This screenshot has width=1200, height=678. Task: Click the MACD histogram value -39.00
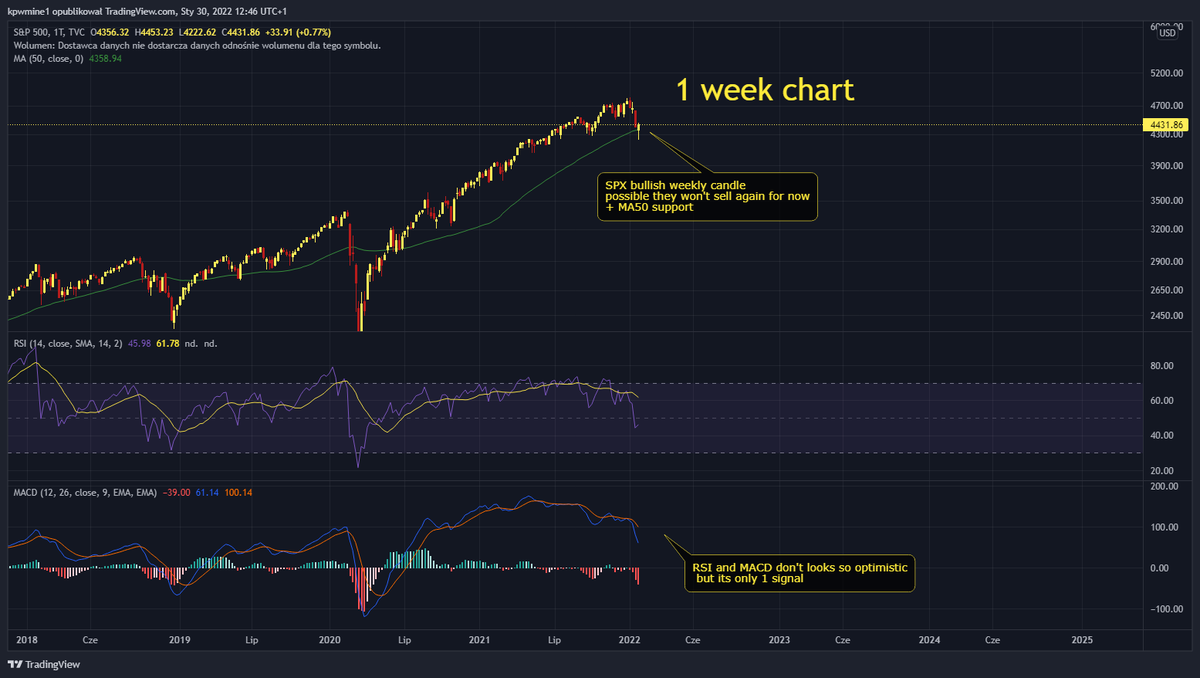tap(175, 494)
